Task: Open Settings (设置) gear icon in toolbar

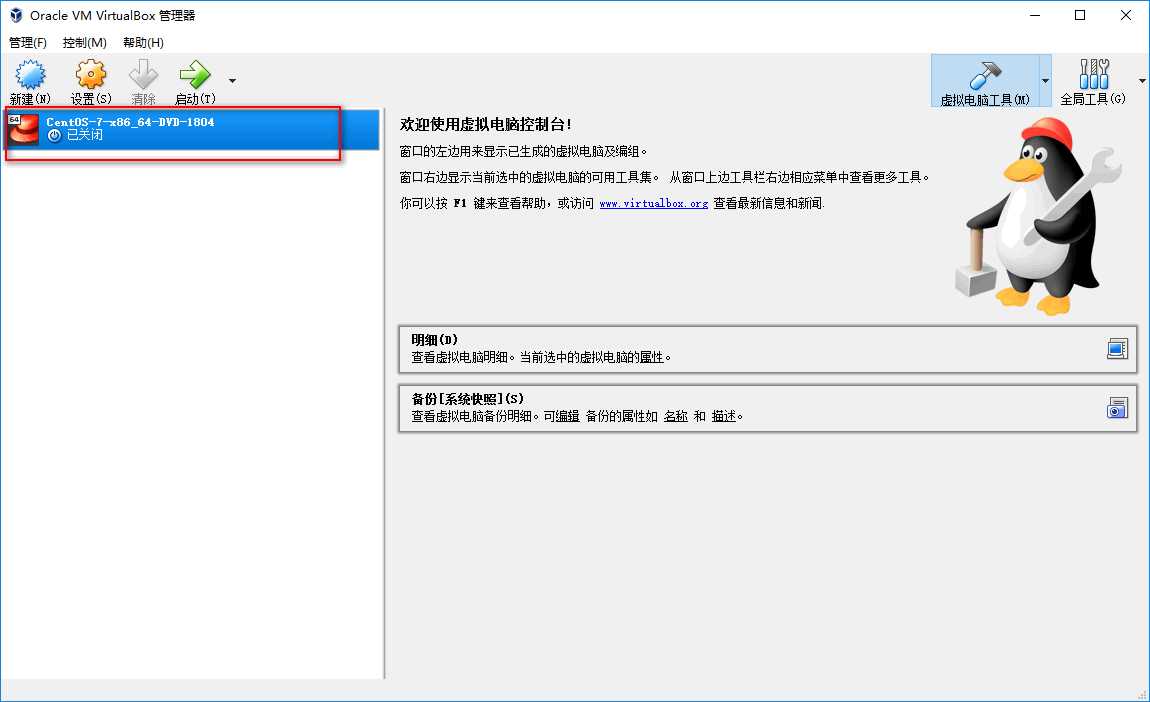Action: pos(91,81)
